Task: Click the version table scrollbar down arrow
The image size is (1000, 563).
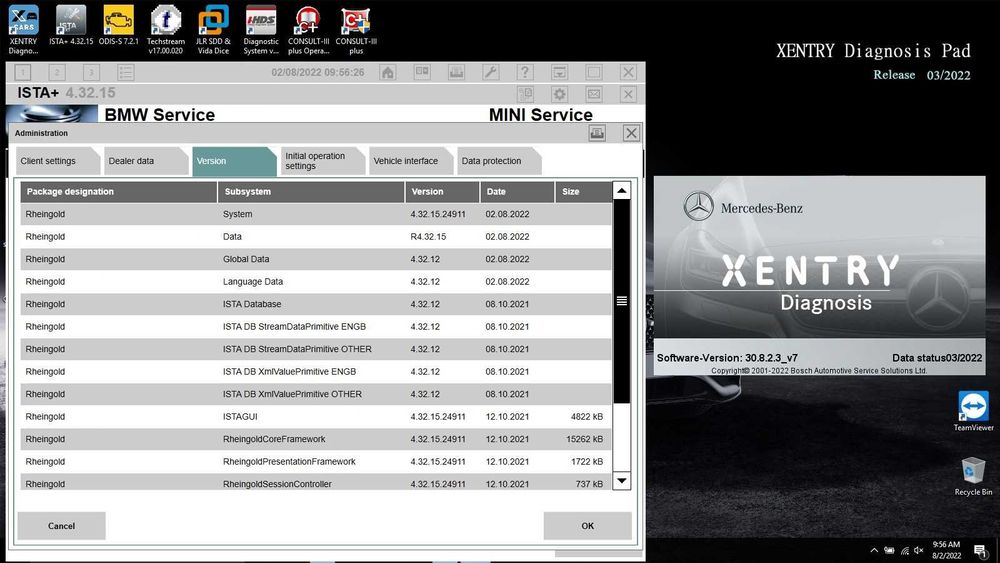Action: [x=621, y=481]
